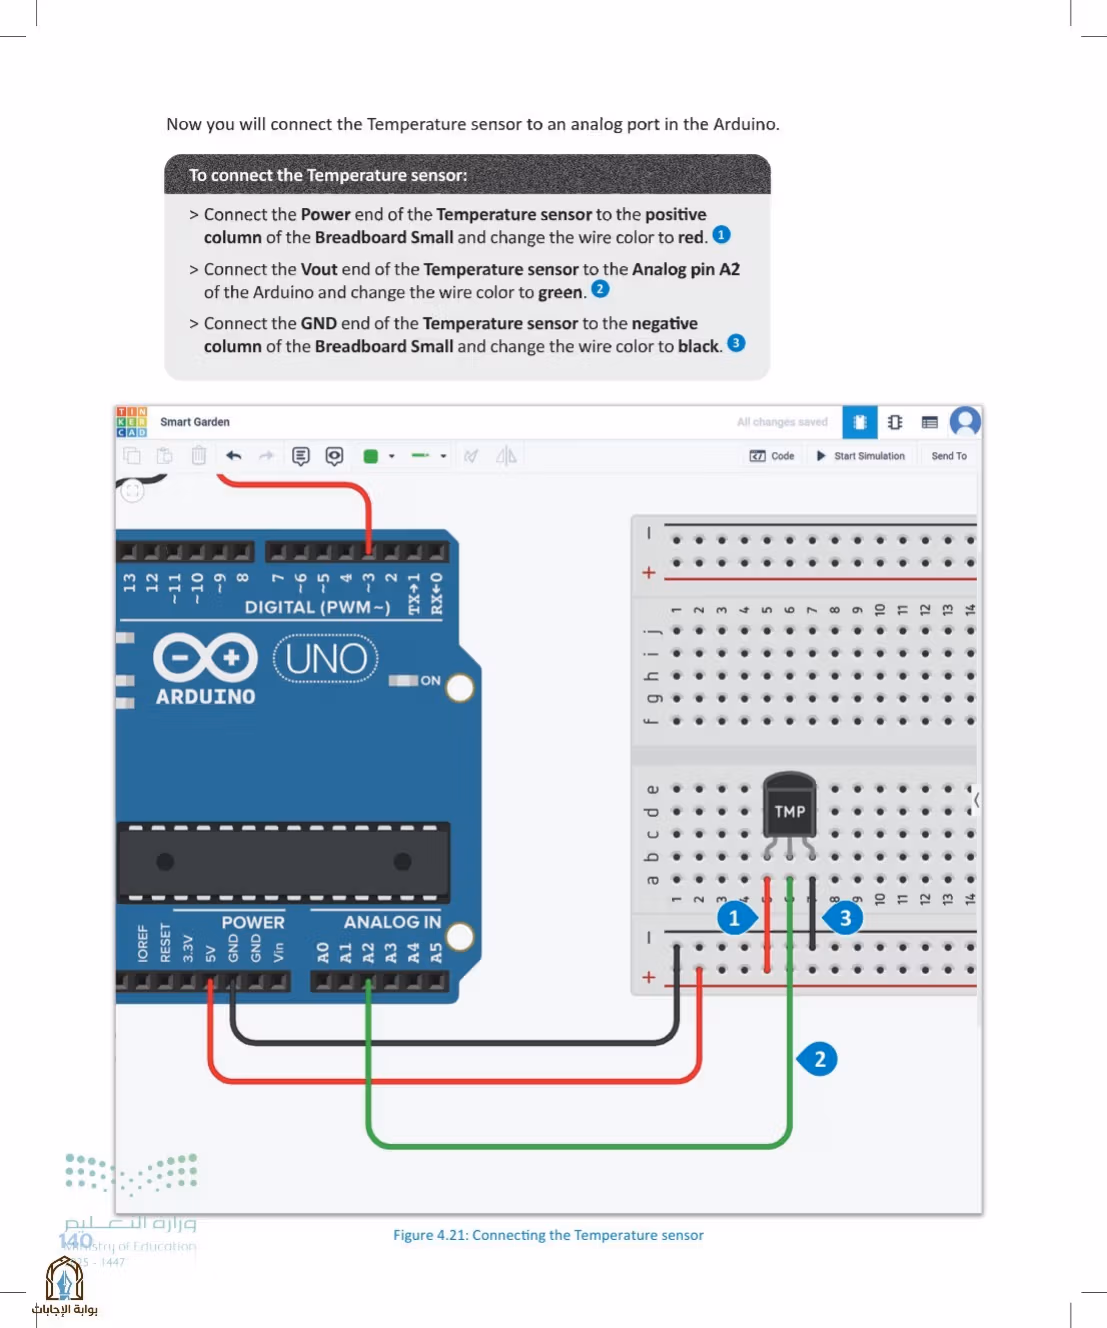Click the Arduino ON power LED

tap(403, 681)
